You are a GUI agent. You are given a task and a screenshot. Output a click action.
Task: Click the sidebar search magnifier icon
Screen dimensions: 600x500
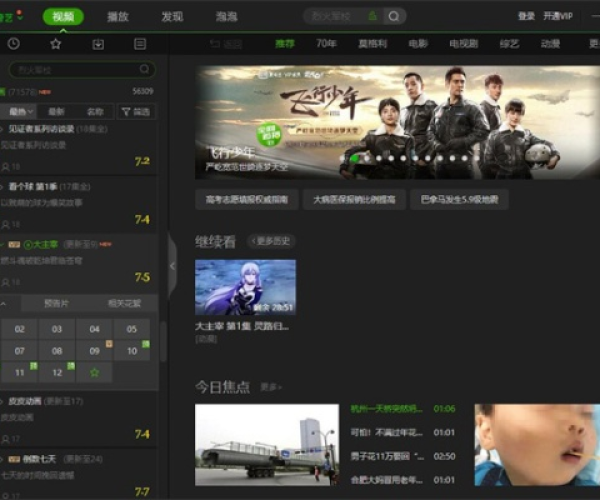(x=144, y=69)
